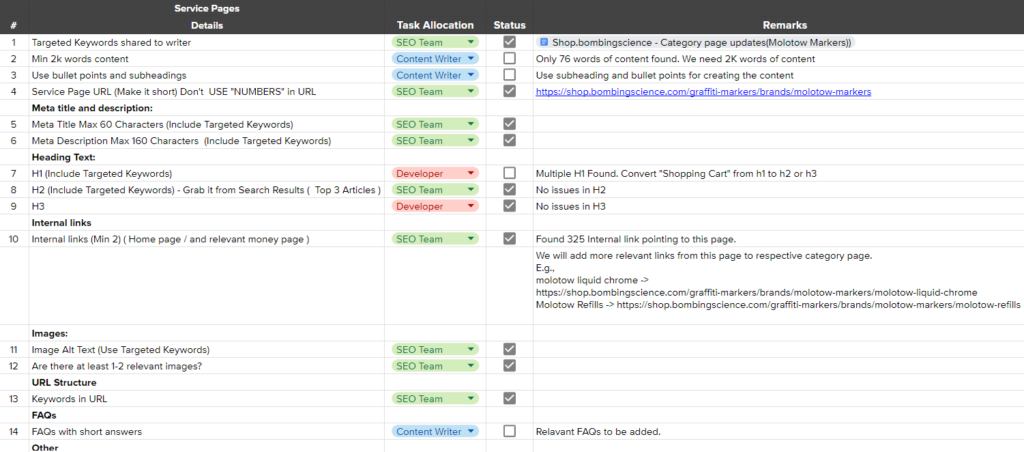This screenshot has height=452, width=1024.
Task: Check the status box for Min 2k words content
Action: (x=509, y=58)
